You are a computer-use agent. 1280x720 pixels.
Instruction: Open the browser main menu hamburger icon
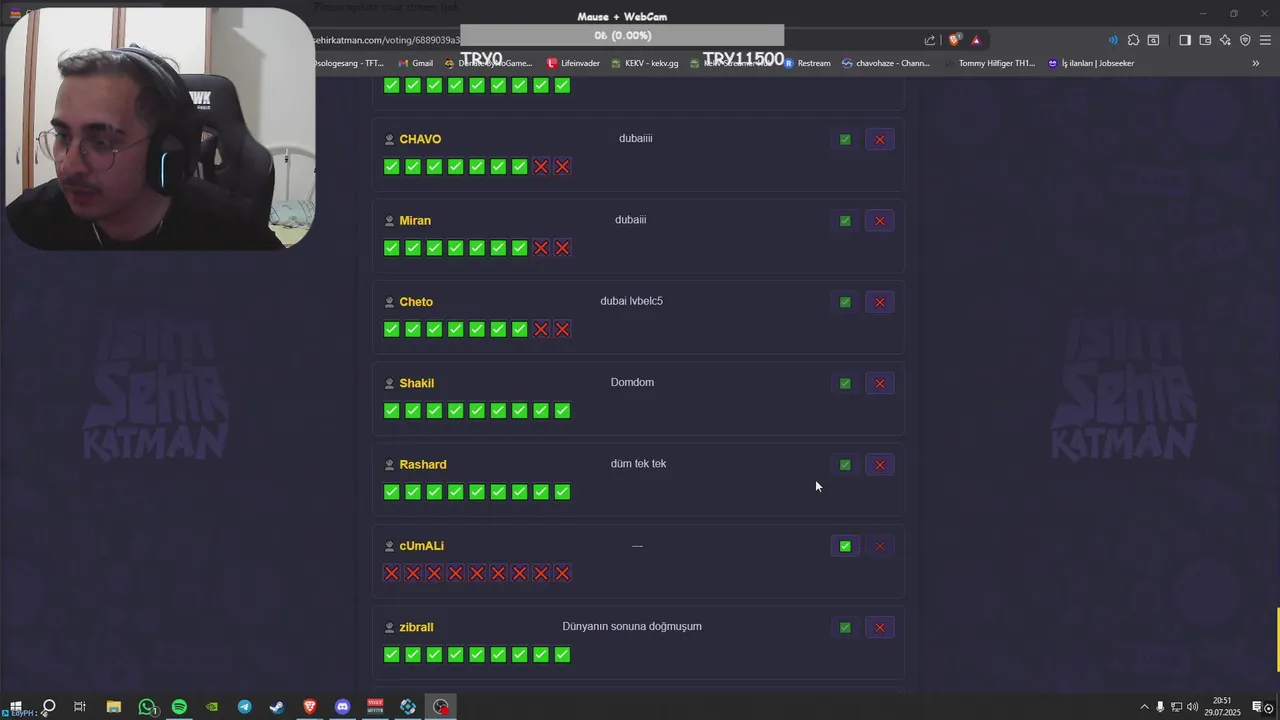coord(1265,40)
